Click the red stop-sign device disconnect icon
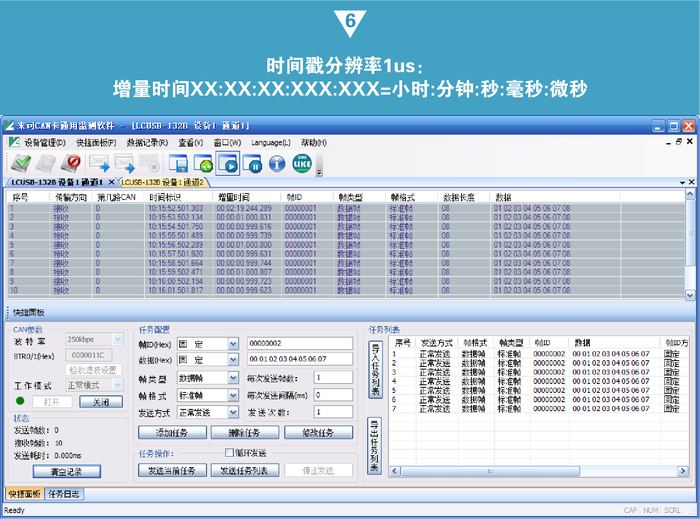This screenshot has height=519, width=700. tap(71, 163)
